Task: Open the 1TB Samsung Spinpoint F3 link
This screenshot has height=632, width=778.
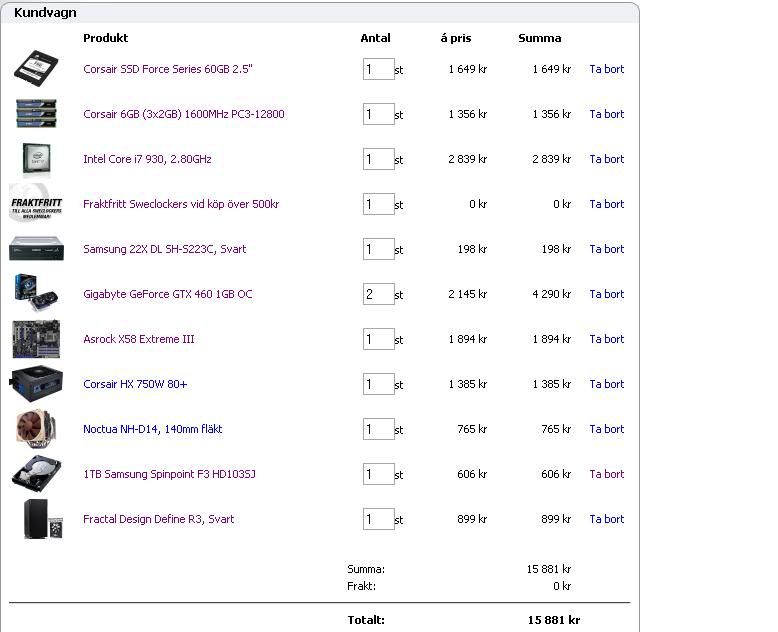Action: (x=169, y=474)
